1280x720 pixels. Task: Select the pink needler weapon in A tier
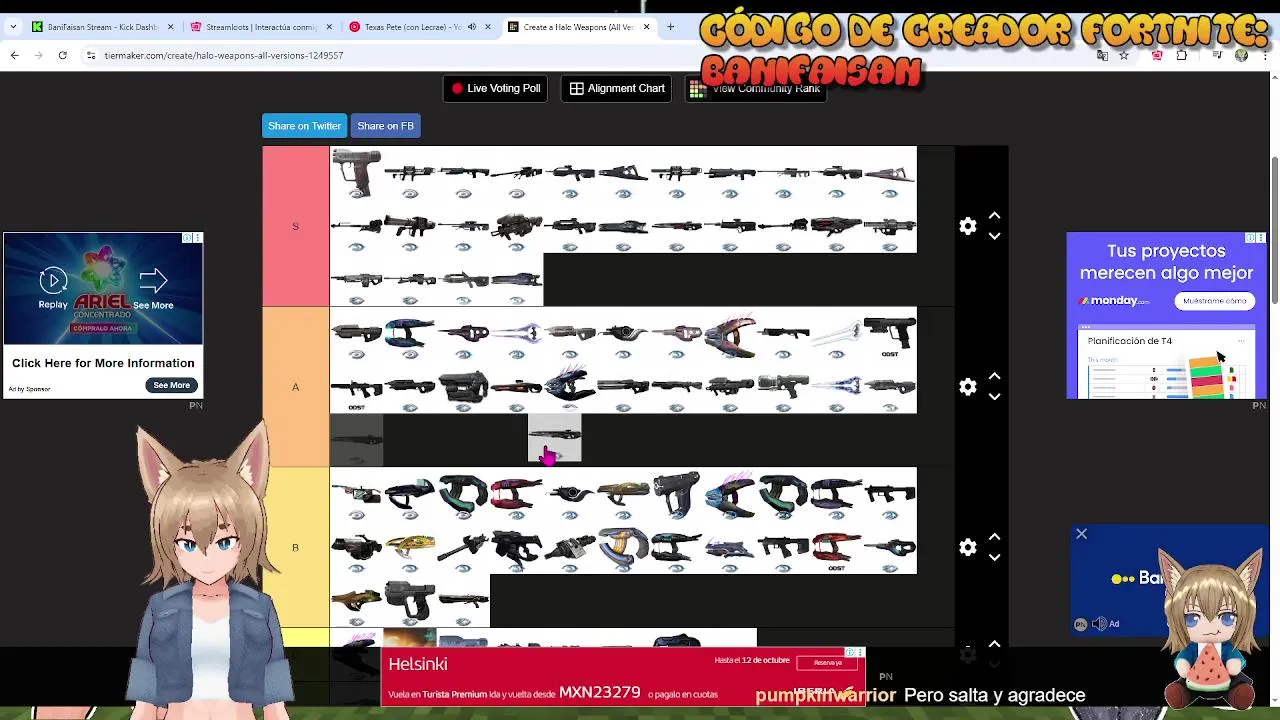(730, 334)
